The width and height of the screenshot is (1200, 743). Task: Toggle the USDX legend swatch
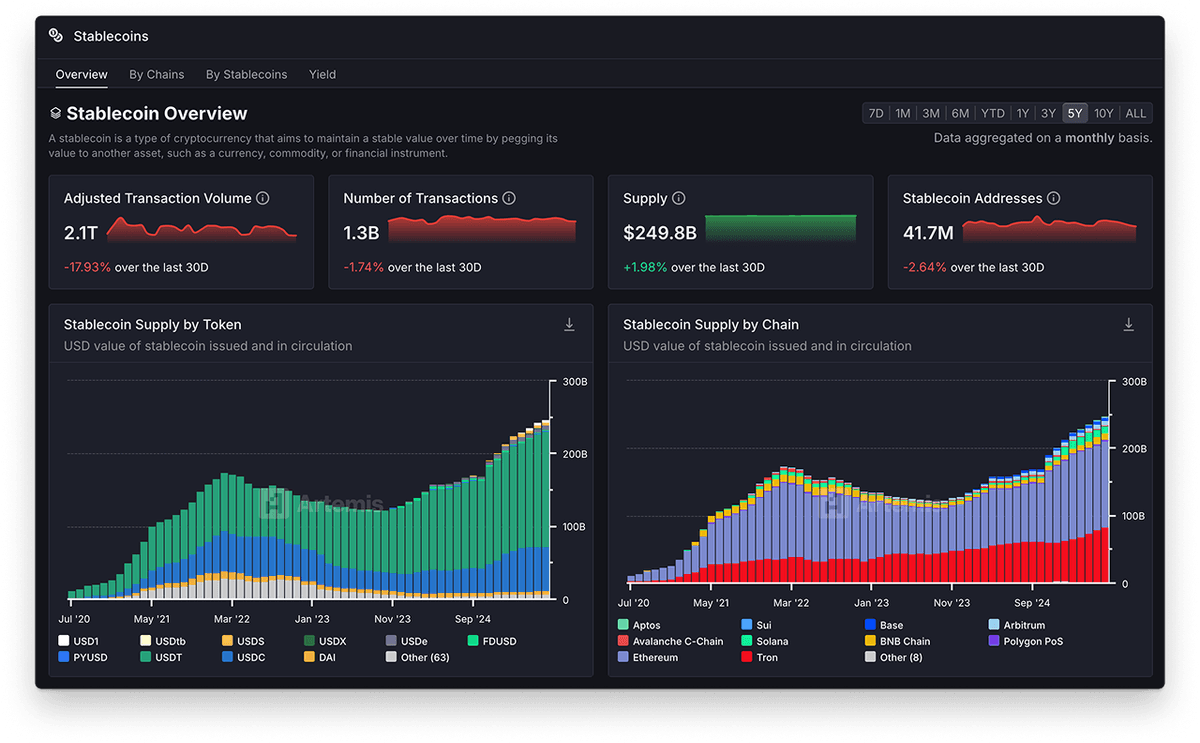pyautogui.click(x=309, y=641)
